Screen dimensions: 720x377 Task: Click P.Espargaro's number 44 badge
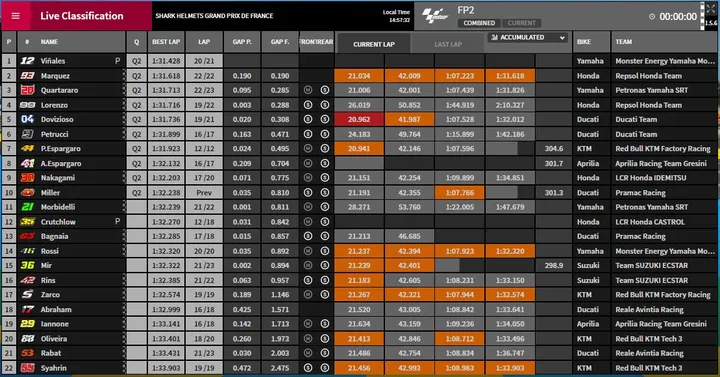(x=28, y=149)
